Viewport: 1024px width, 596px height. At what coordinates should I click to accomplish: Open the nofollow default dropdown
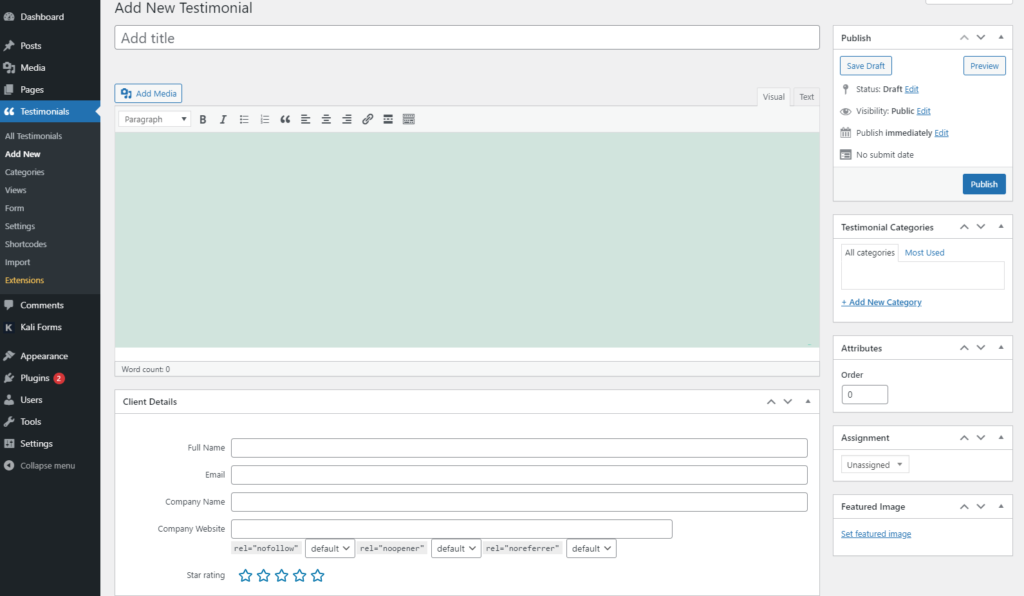coord(330,548)
